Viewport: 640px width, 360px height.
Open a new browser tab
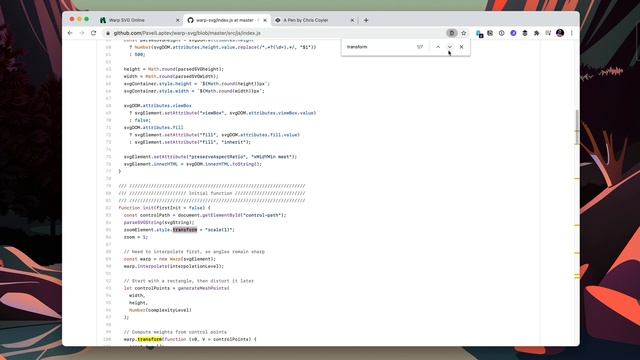pyautogui.click(x=366, y=20)
